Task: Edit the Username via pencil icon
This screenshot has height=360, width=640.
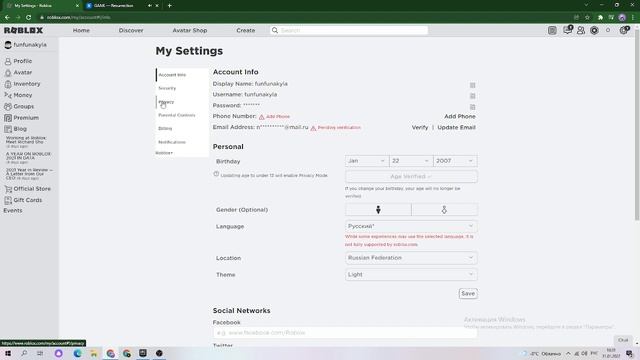Action: (x=472, y=96)
